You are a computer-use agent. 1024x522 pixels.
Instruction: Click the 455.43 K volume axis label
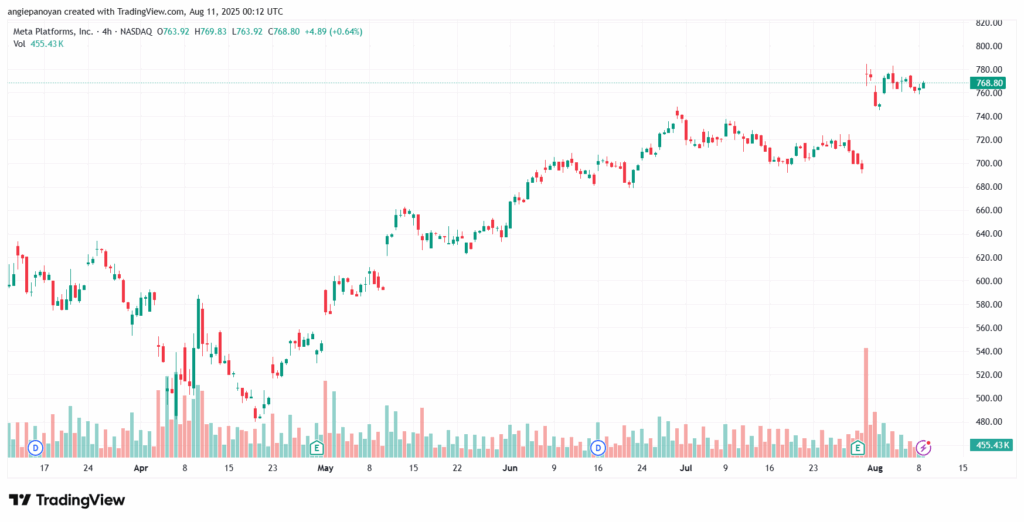993,445
